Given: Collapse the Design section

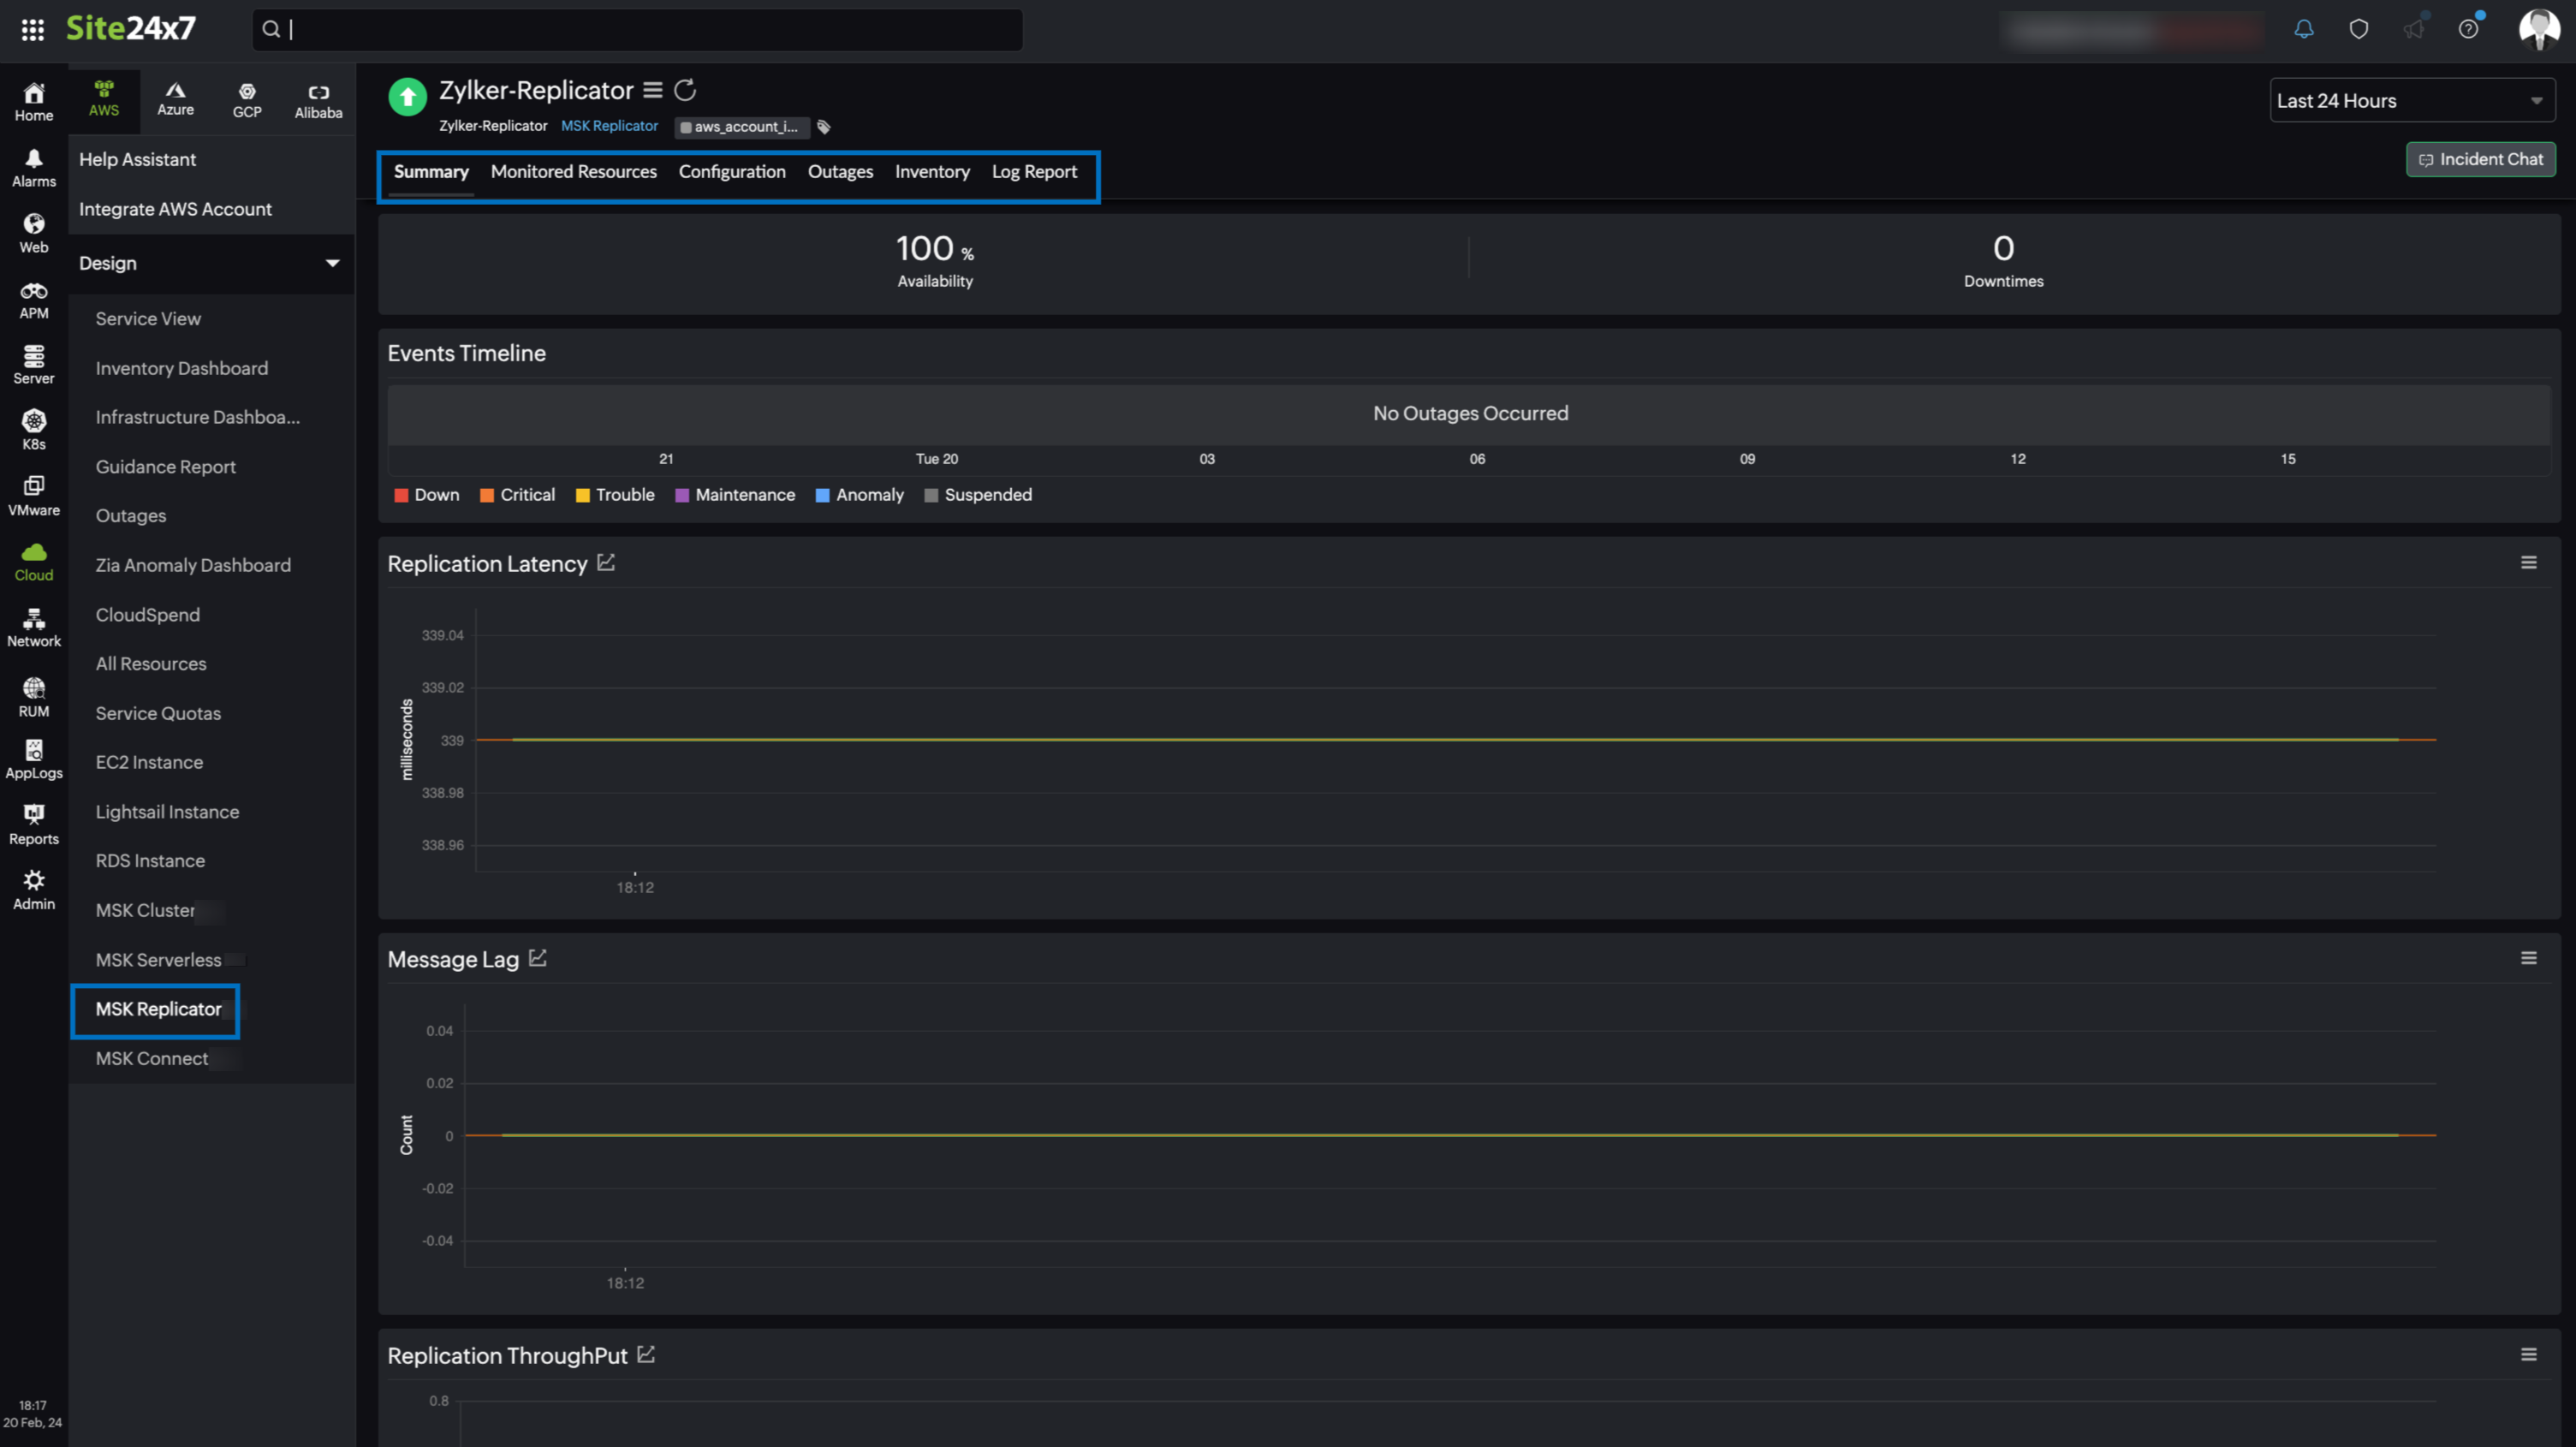Looking at the screenshot, I should [x=332, y=263].
